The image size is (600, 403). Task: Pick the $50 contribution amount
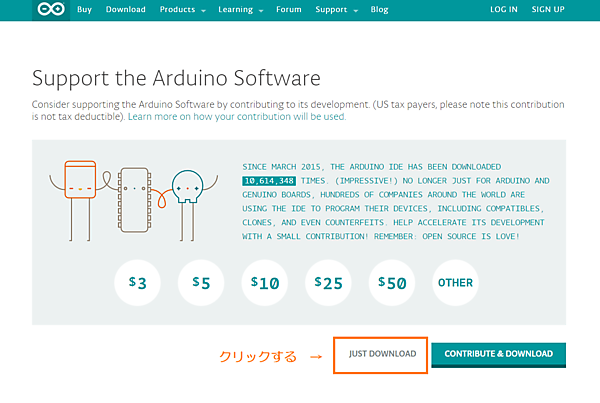tap(392, 283)
